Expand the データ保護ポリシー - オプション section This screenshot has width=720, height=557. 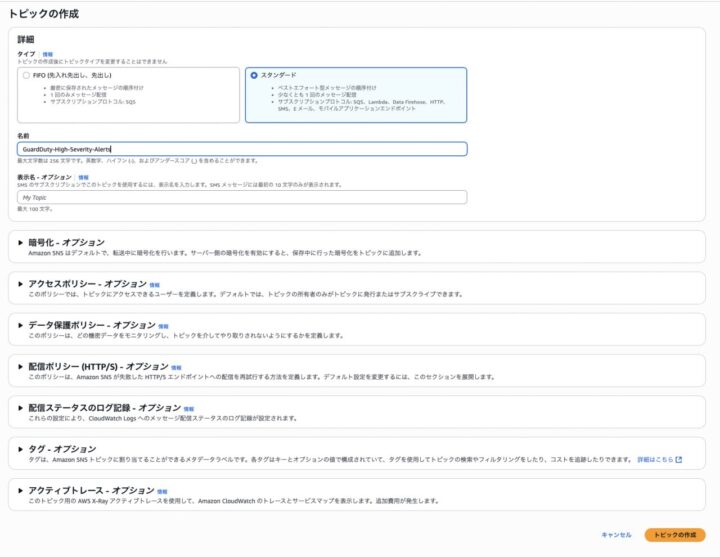pyautogui.click(x=21, y=325)
